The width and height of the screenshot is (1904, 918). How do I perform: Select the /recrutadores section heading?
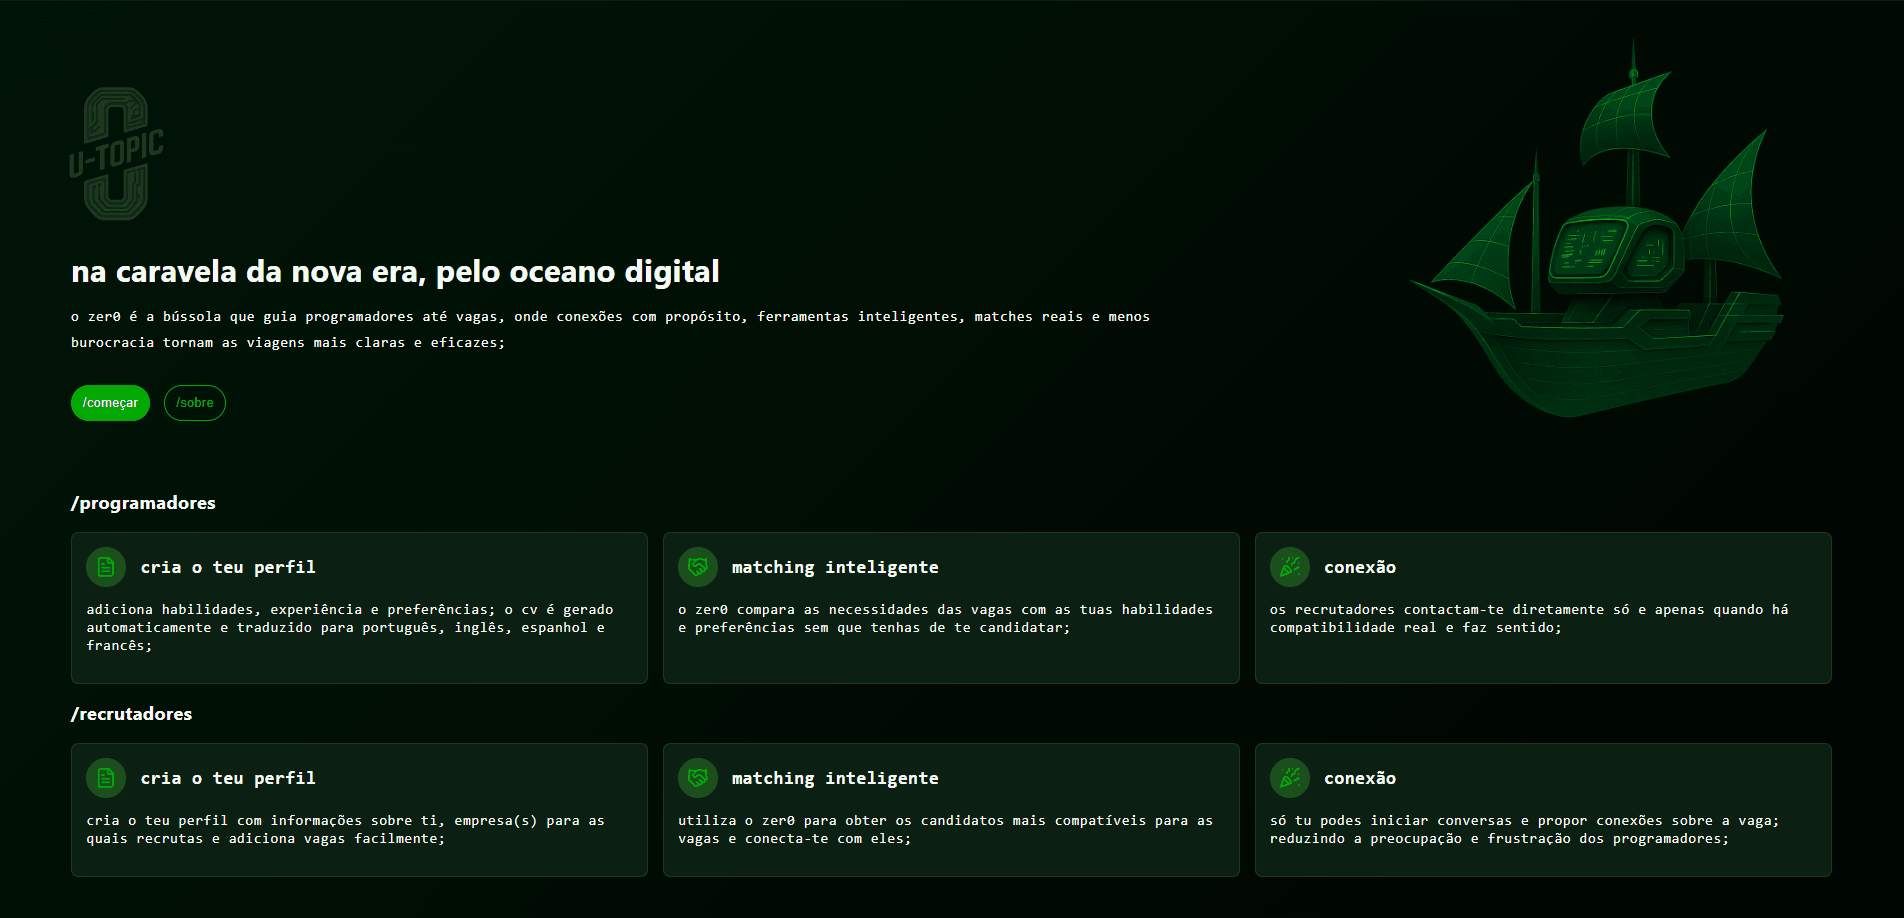(131, 714)
